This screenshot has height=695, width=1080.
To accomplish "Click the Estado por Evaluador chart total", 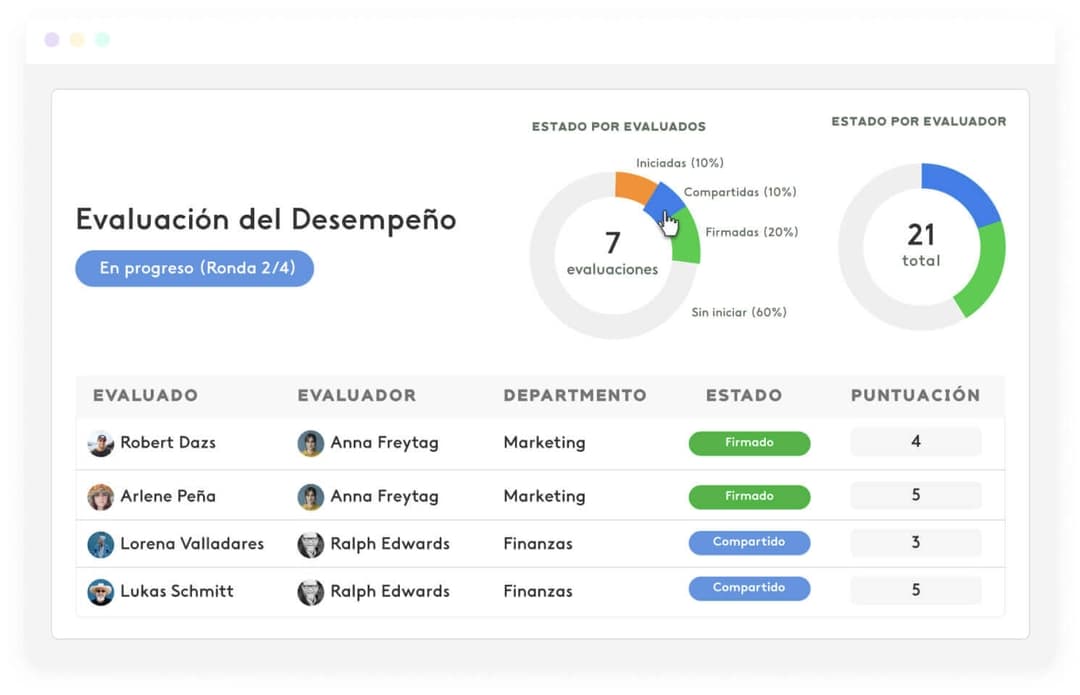I will 920,248.
